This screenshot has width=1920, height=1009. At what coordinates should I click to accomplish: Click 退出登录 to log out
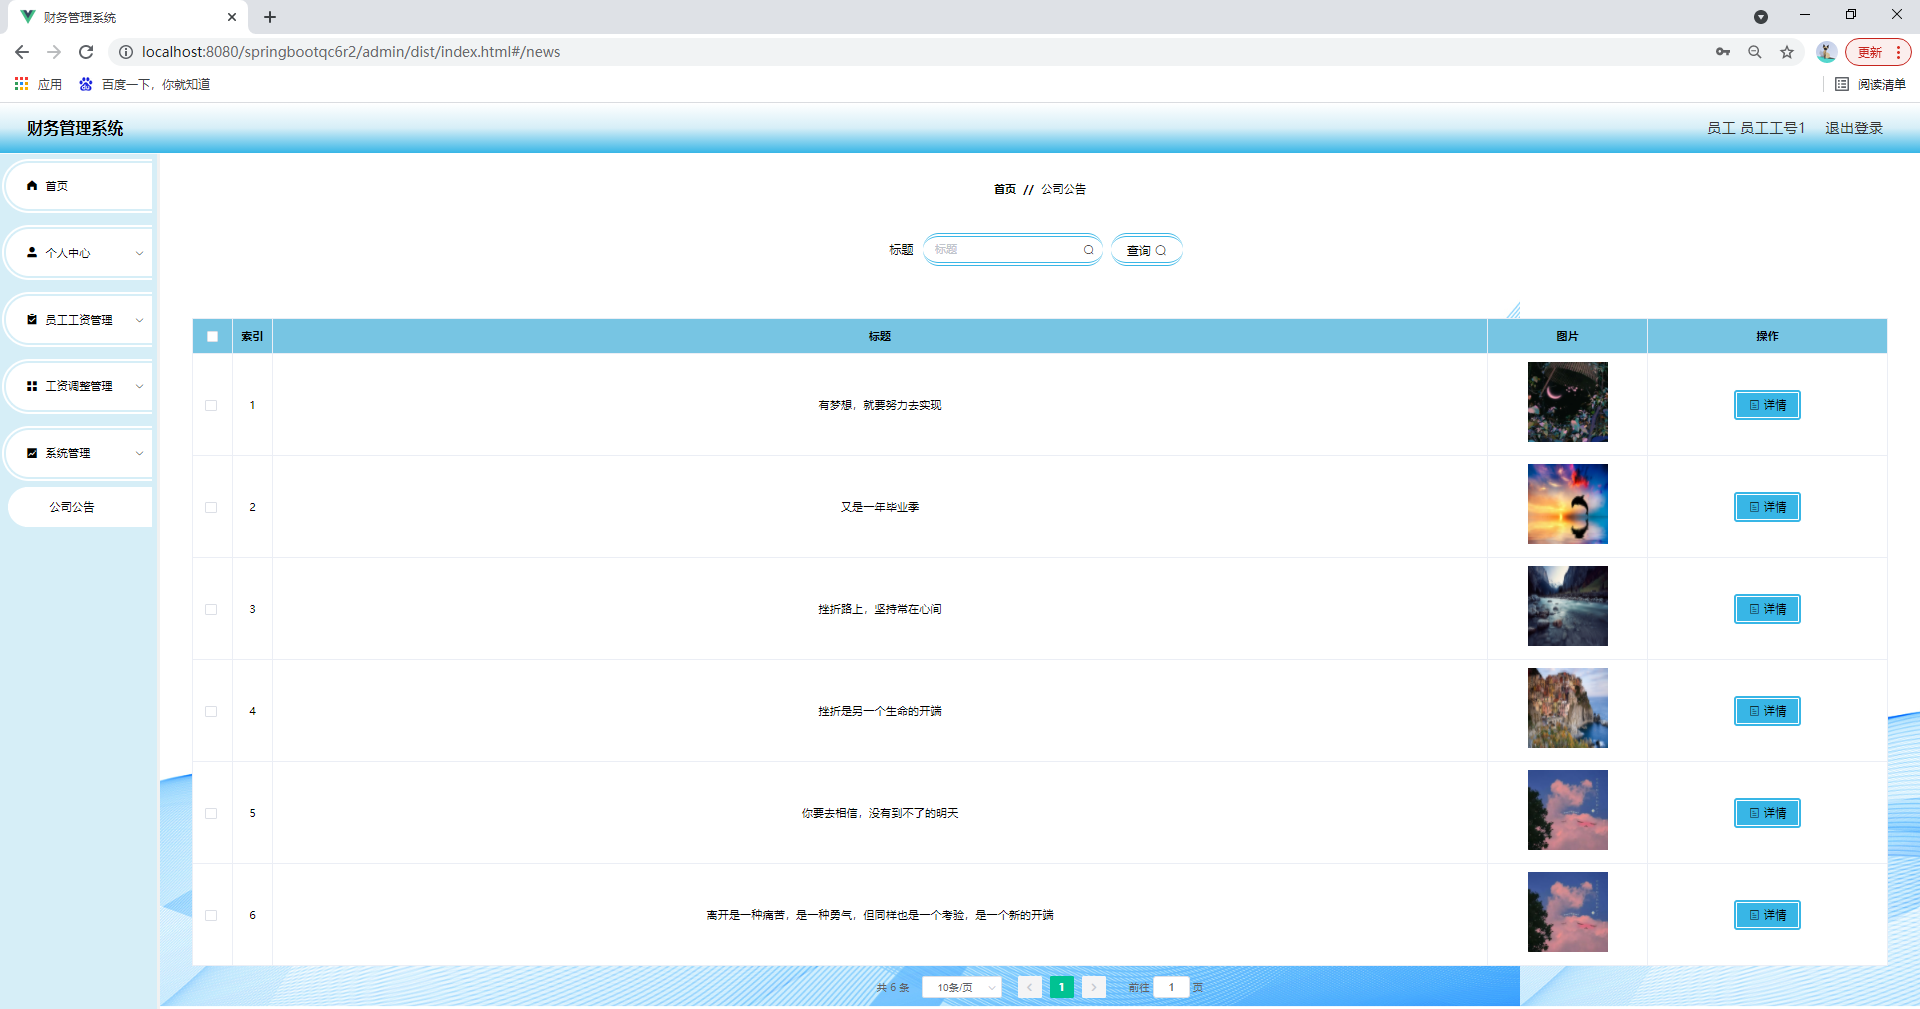click(1853, 128)
